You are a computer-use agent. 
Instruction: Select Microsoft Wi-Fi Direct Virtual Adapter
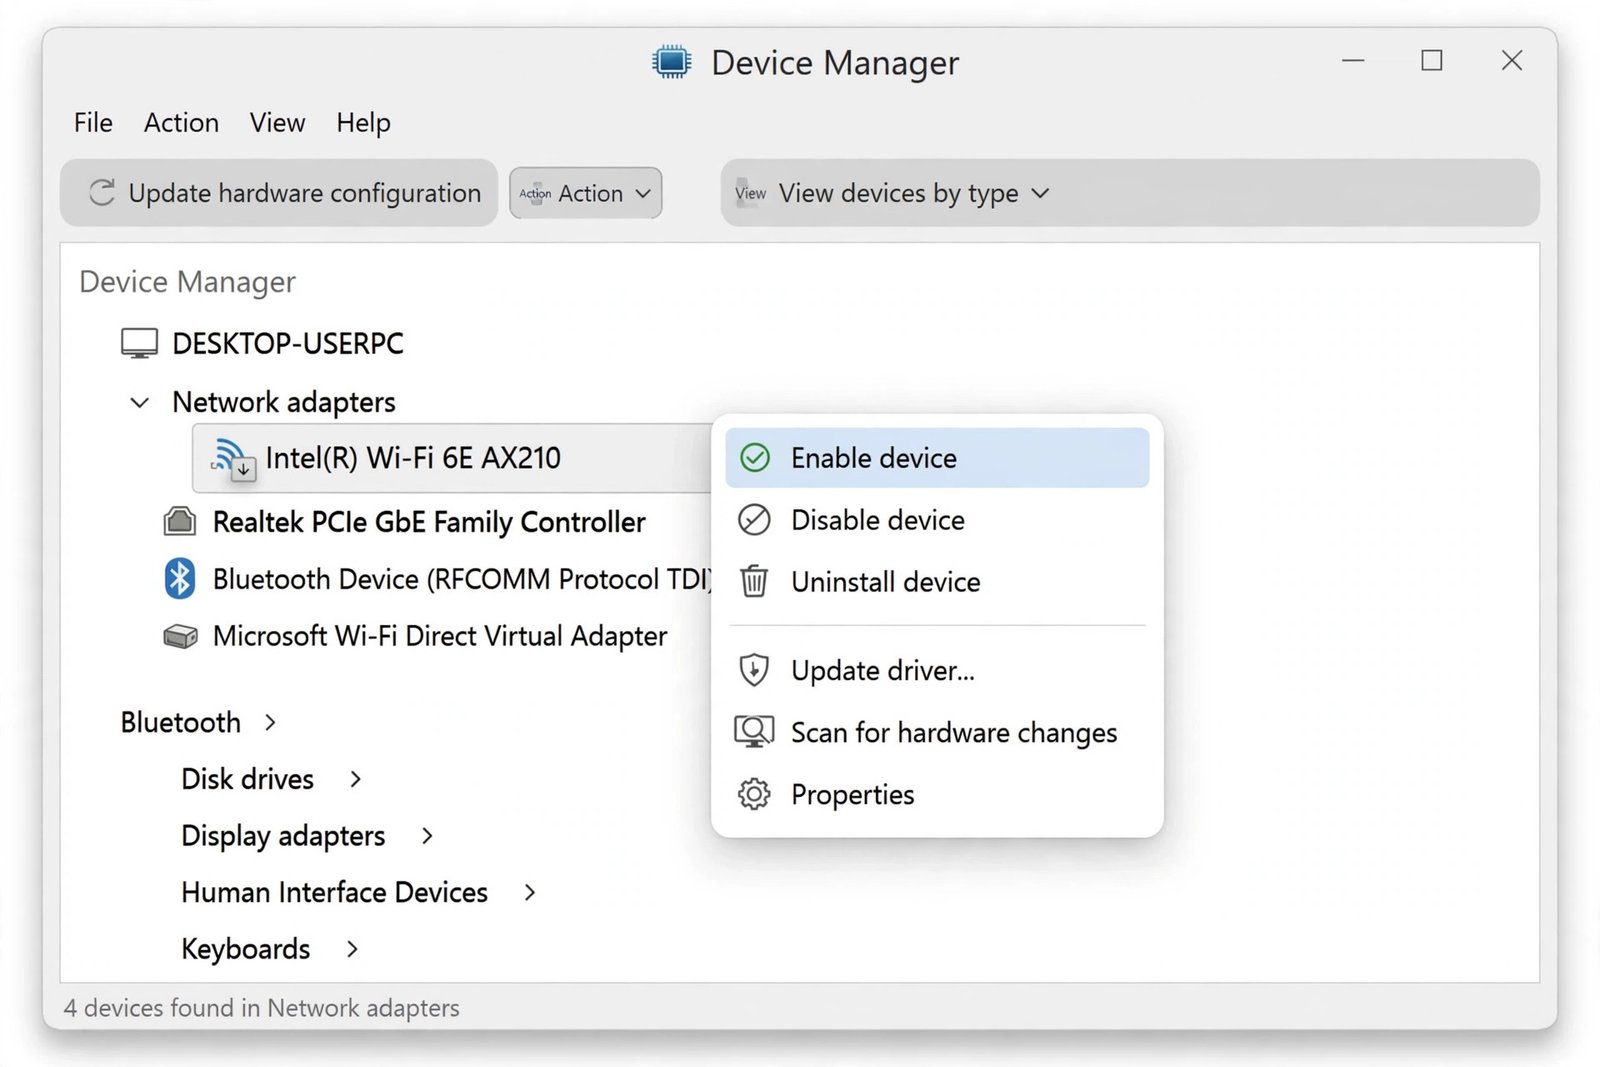440,636
